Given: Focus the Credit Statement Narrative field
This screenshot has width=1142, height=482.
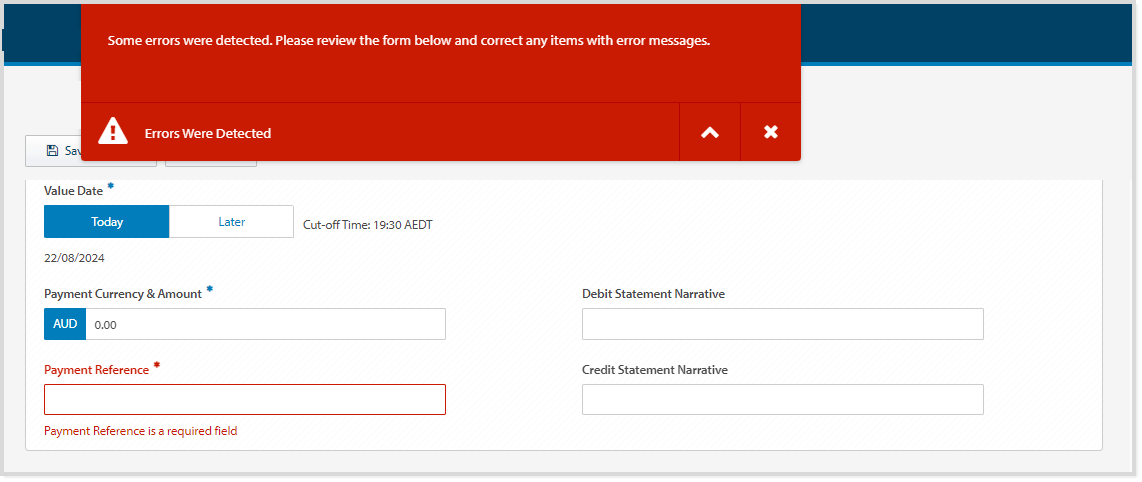Looking at the screenshot, I should (x=782, y=400).
